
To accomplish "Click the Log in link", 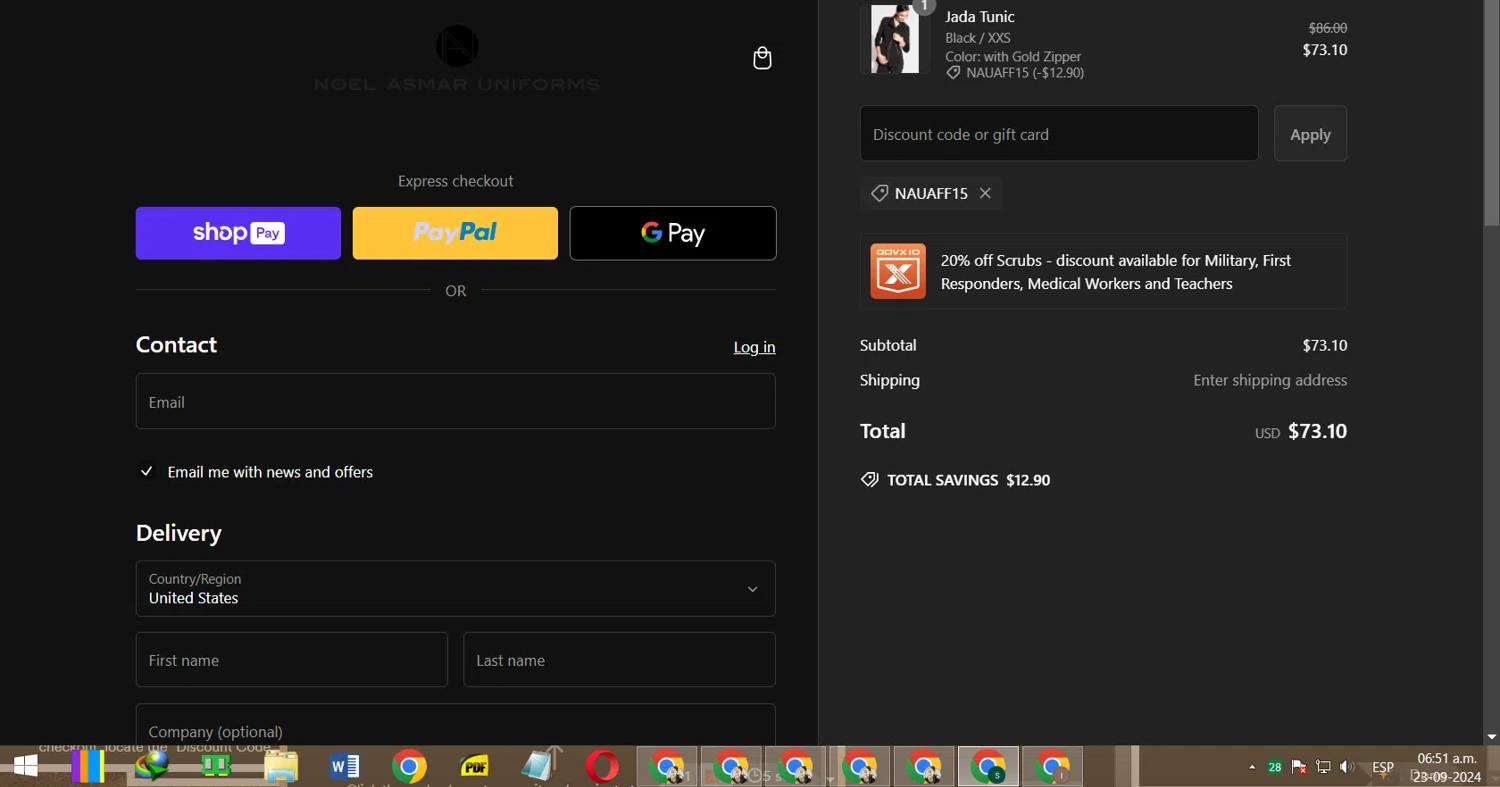I will pyautogui.click(x=754, y=347).
